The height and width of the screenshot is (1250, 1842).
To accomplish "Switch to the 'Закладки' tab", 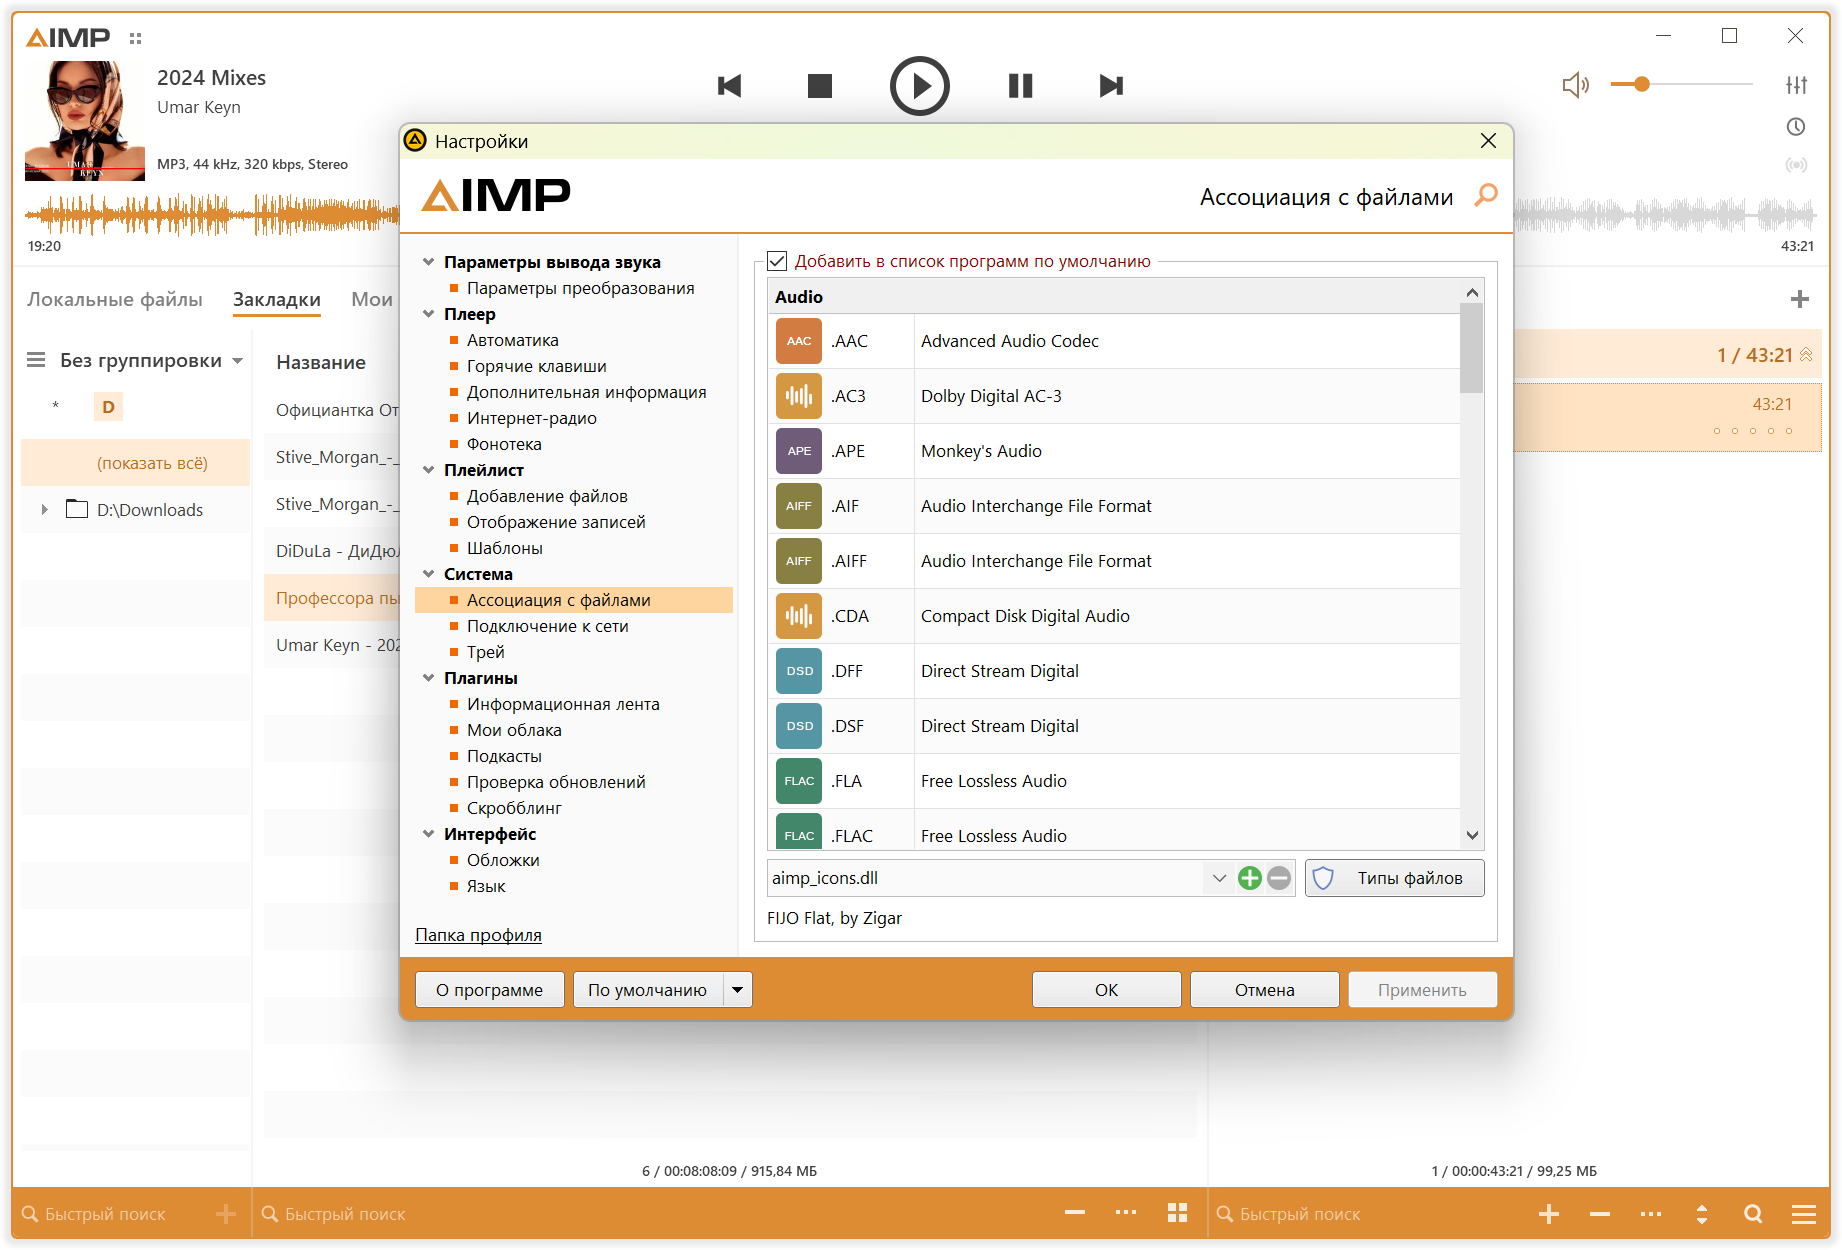I will pos(277,299).
